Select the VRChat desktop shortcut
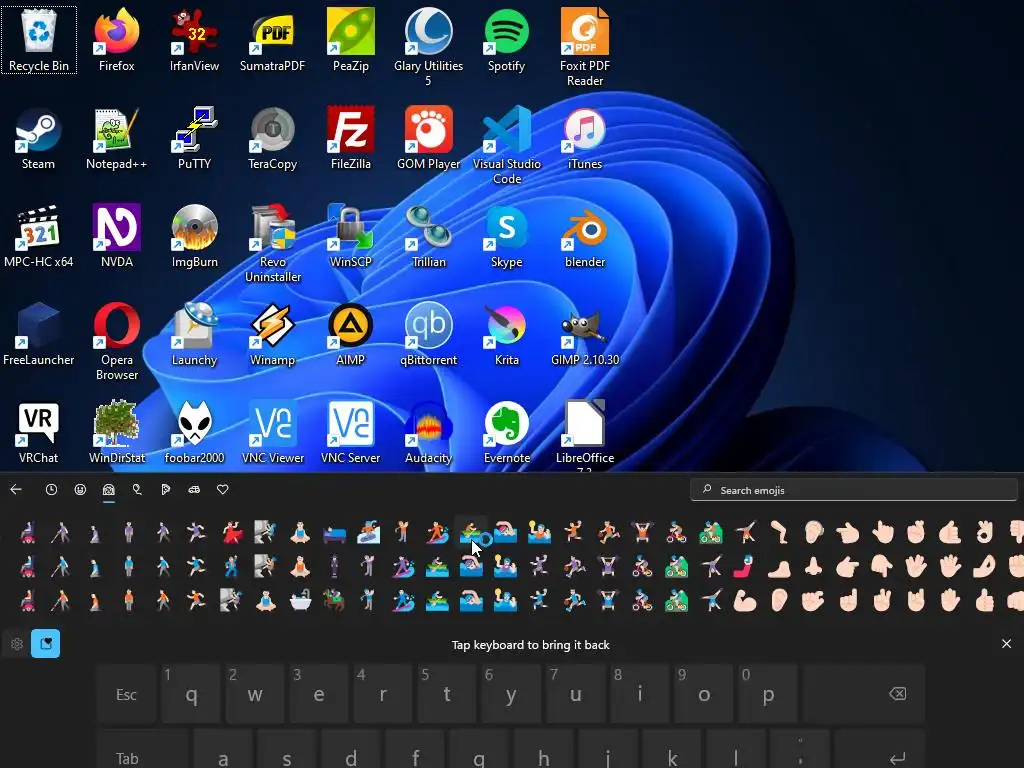Image resolution: width=1024 pixels, height=768 pixels. coord(38,432)
